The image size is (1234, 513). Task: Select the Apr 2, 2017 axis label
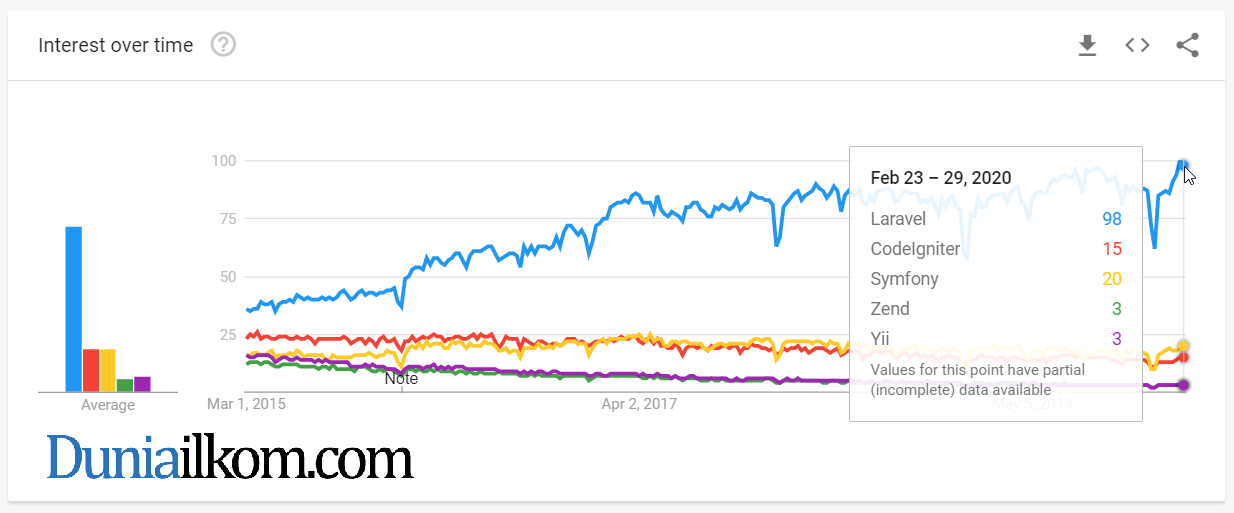639,404
